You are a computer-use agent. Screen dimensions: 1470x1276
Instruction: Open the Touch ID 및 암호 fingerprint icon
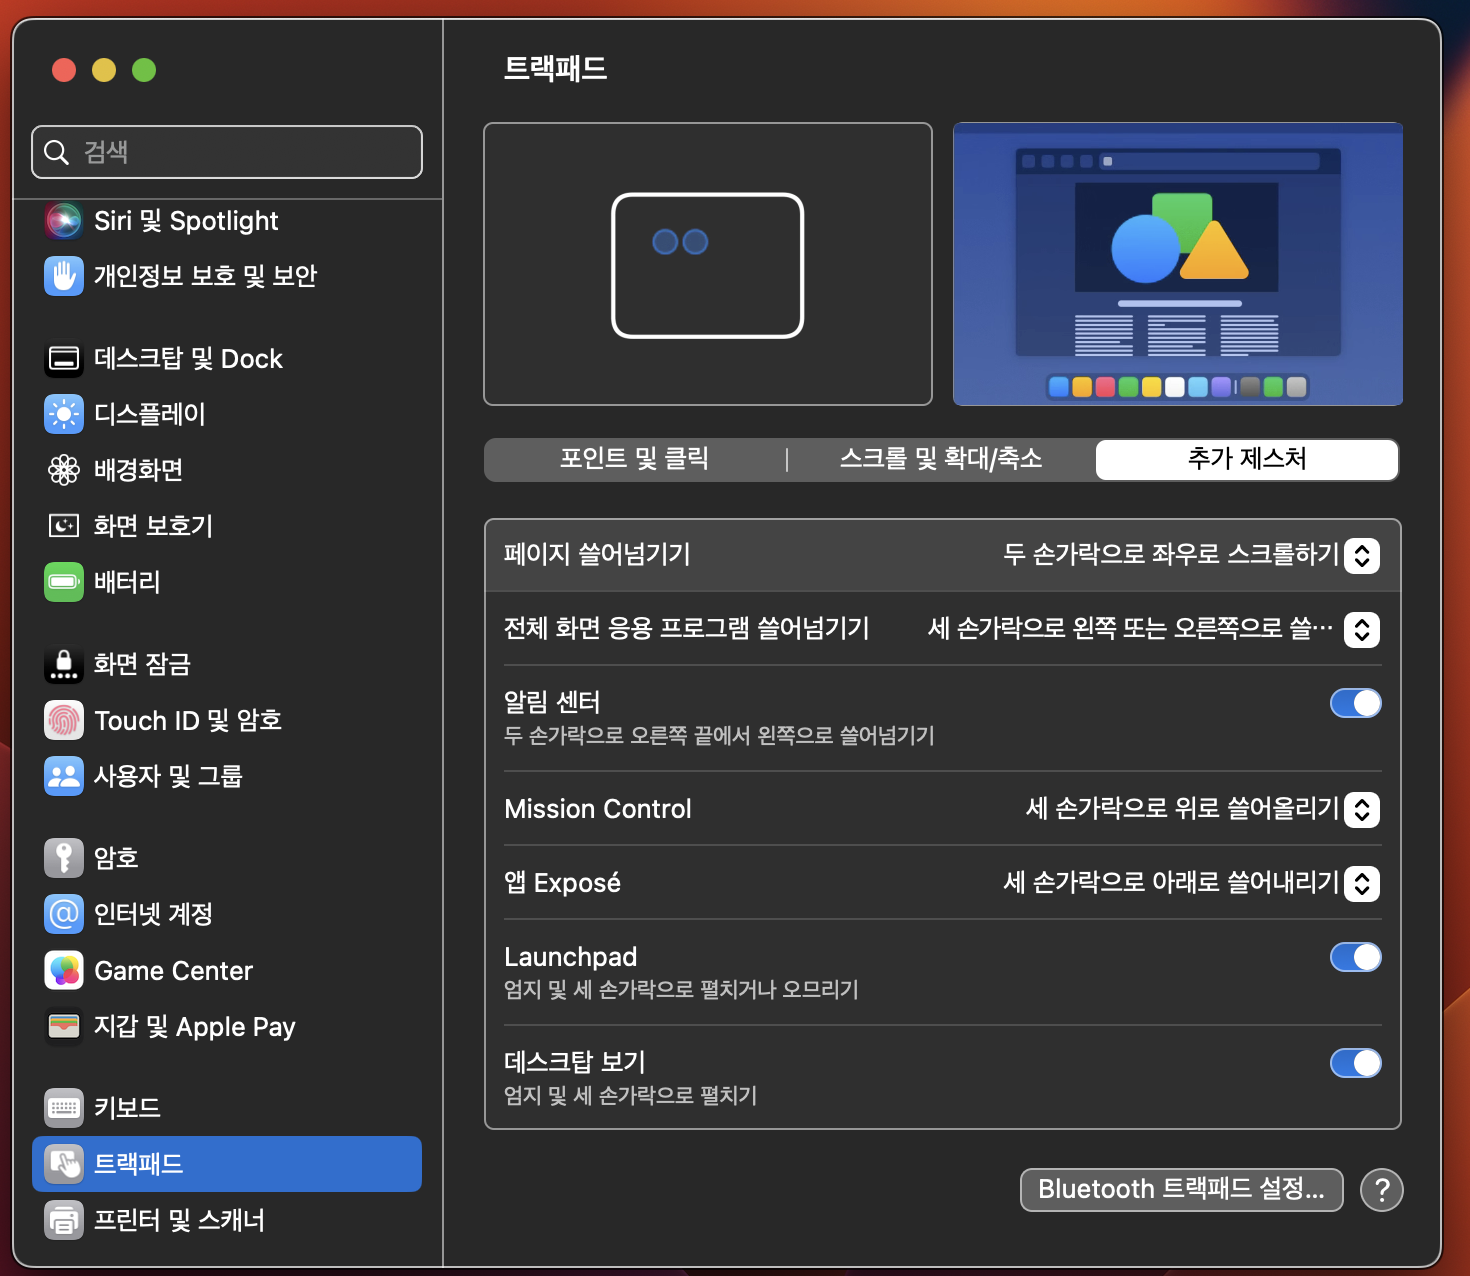click(64, 720)
